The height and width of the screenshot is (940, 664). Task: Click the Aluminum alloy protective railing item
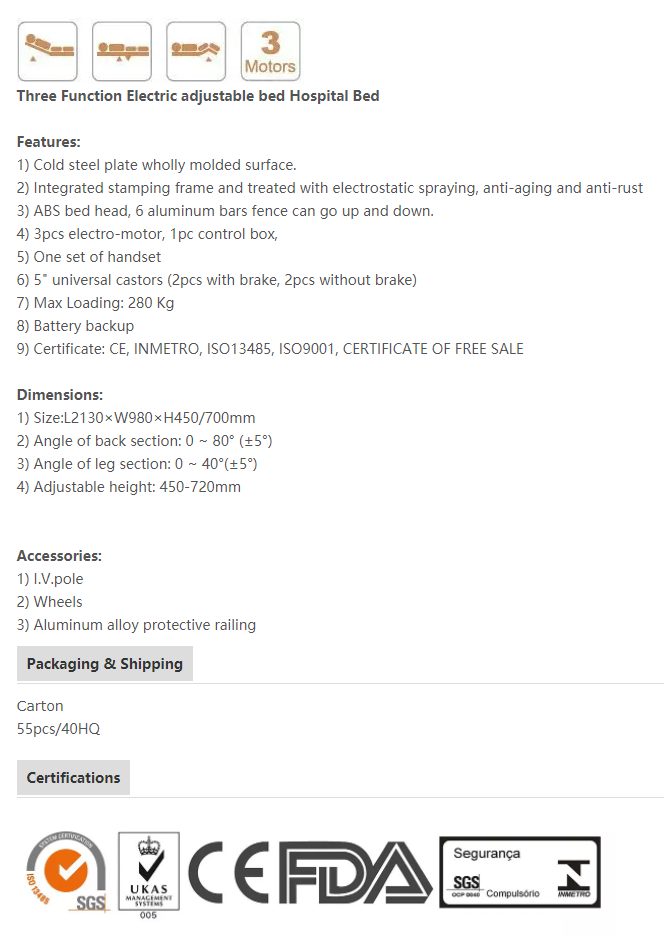coord(136,625)
